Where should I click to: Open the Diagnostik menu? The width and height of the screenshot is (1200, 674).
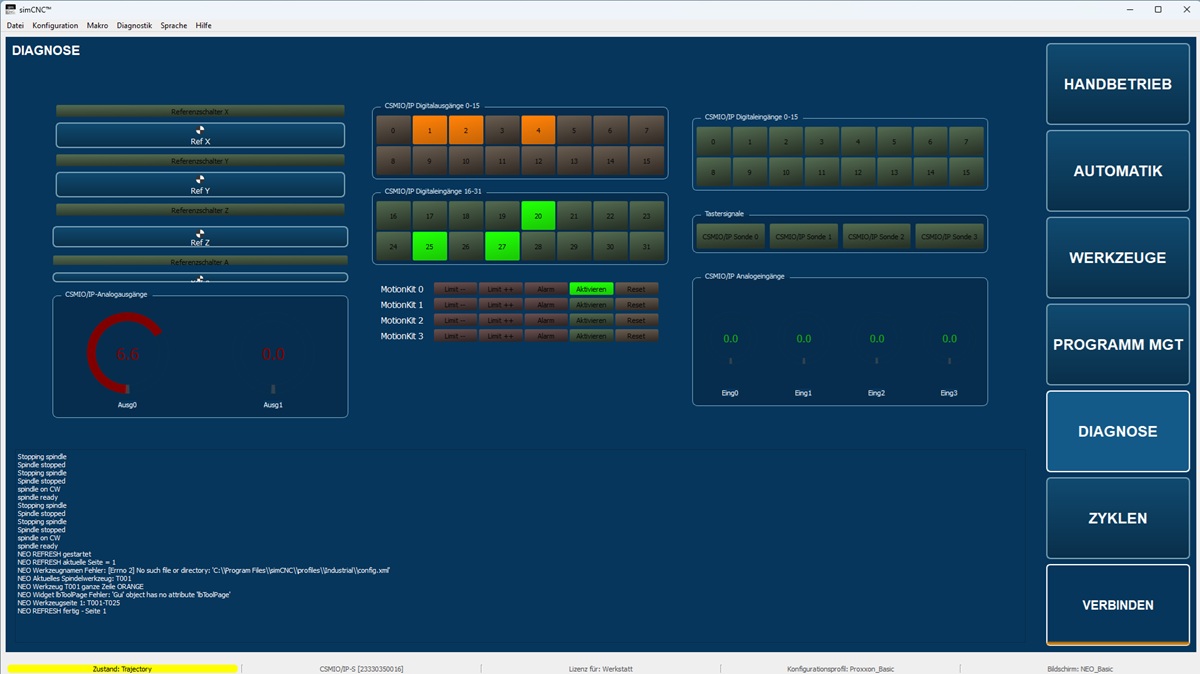134,25
